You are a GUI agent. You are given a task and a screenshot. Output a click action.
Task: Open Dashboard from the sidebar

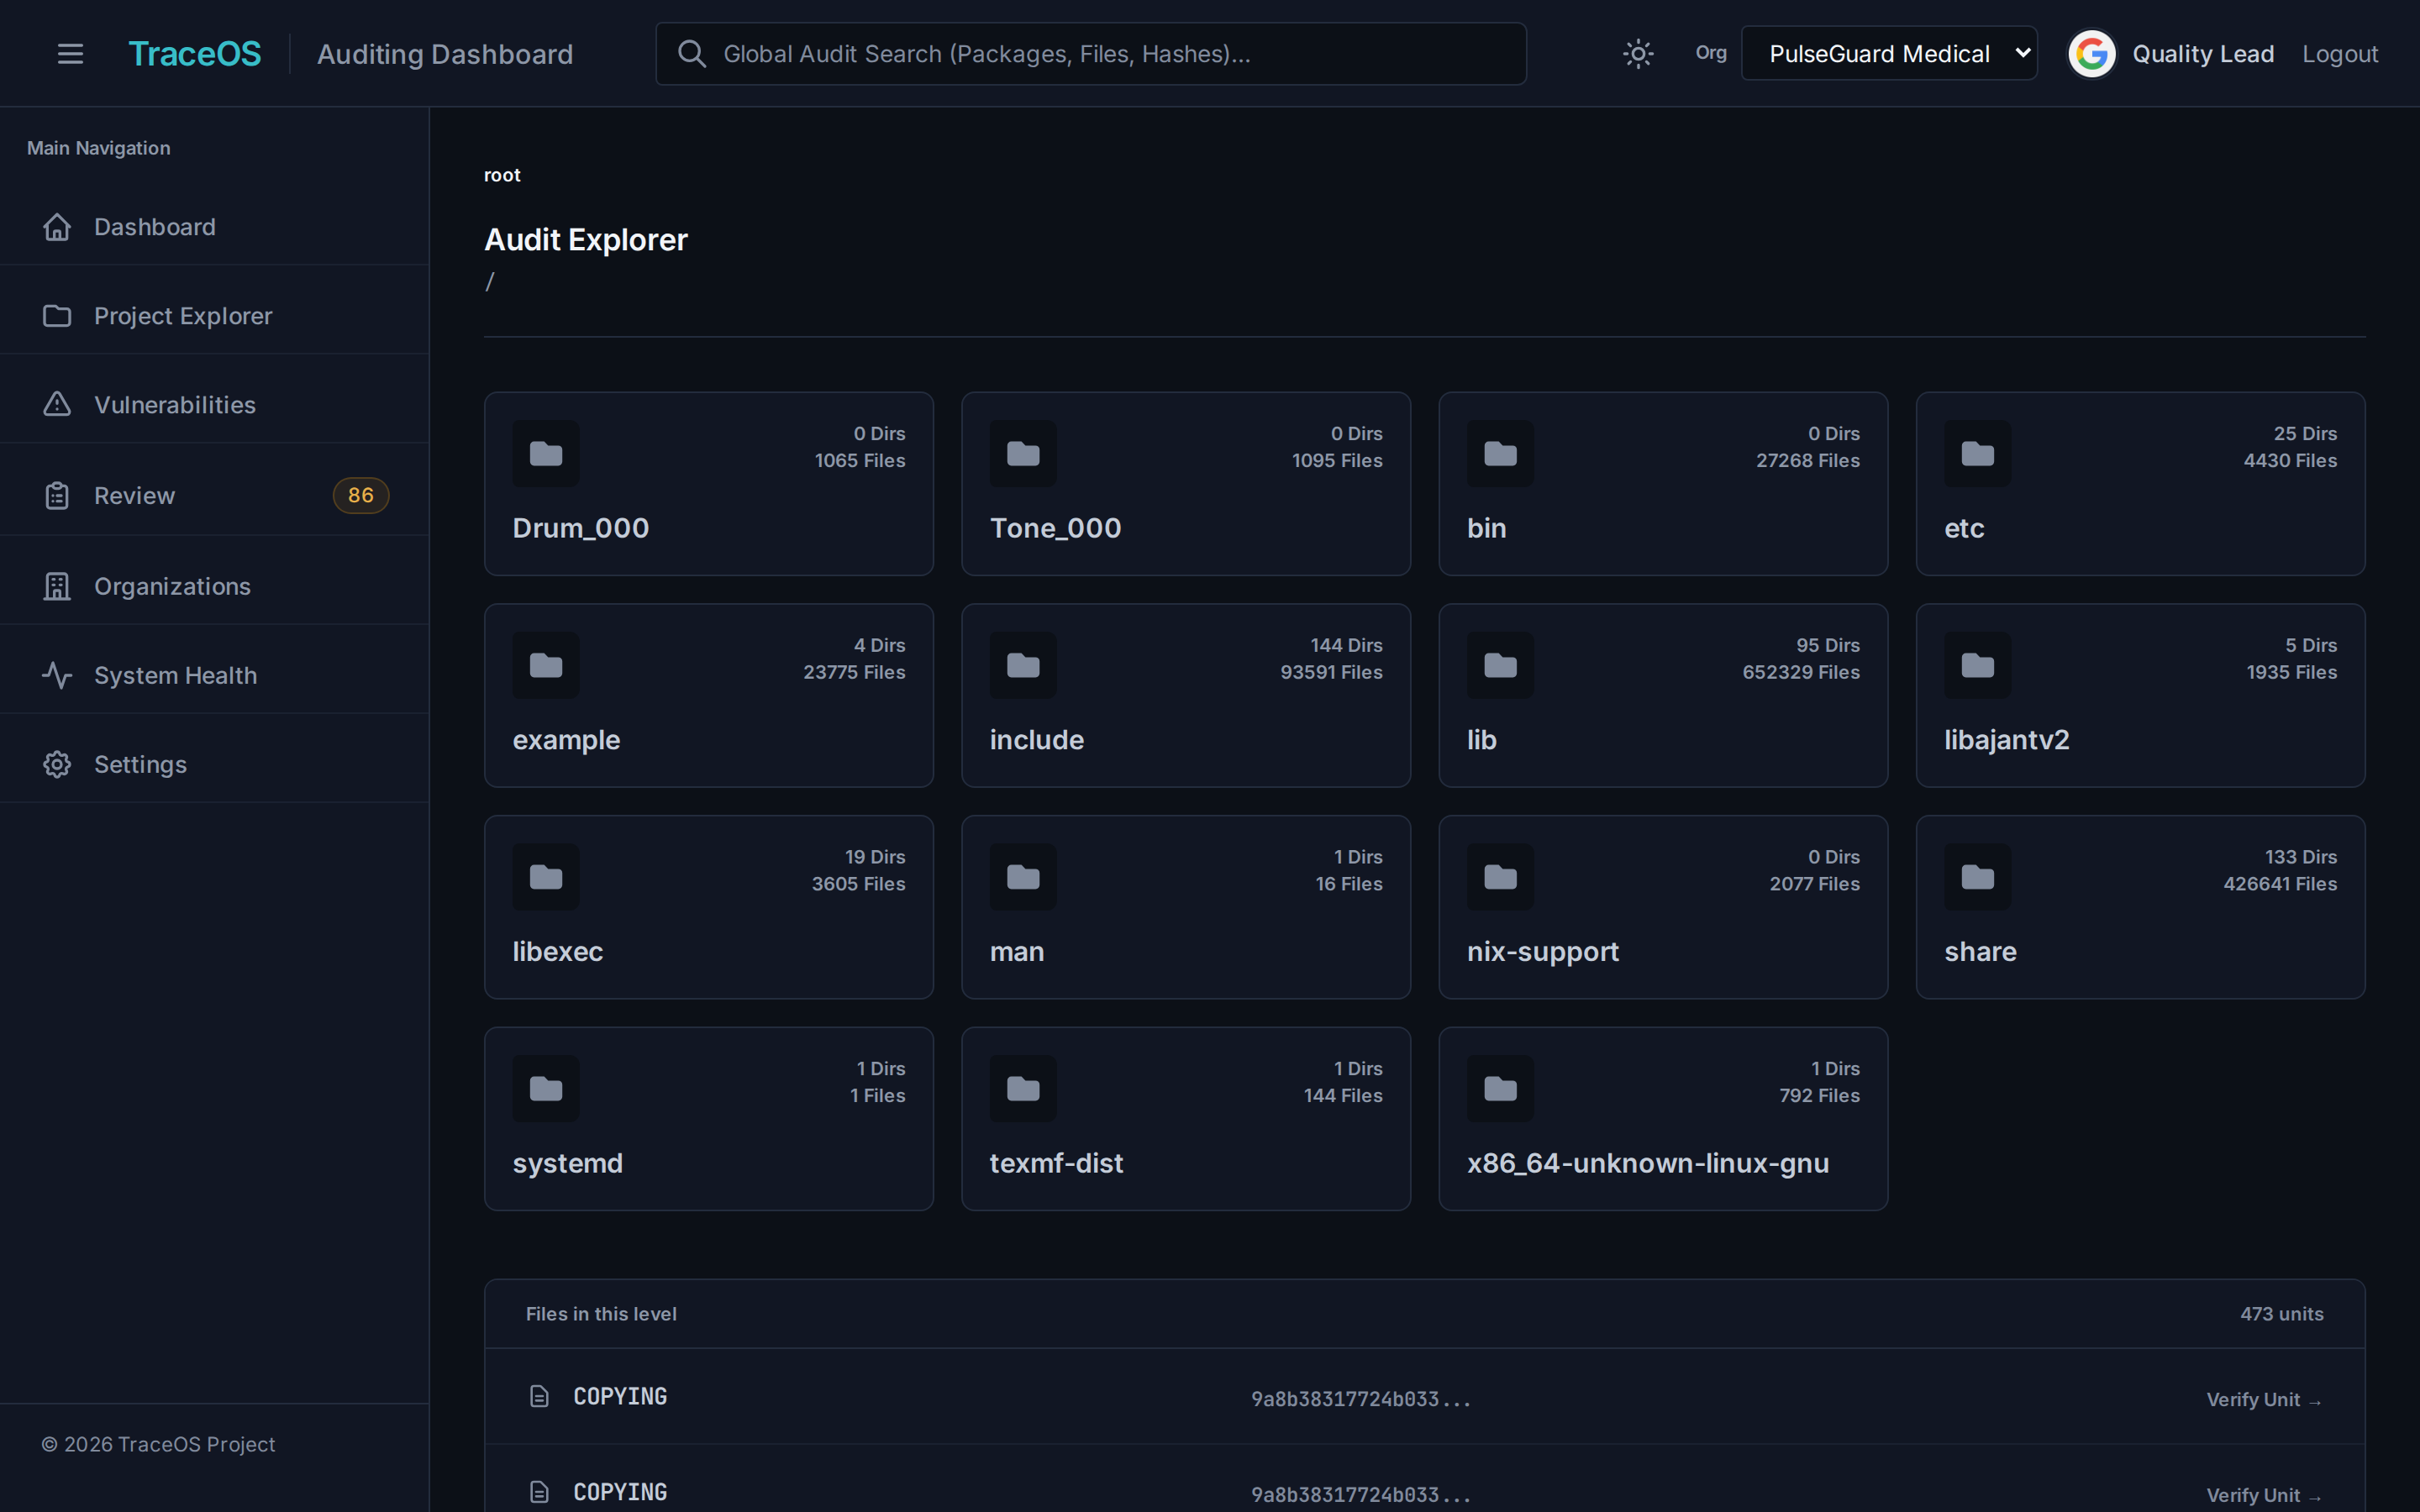click(x=215, y=227)
